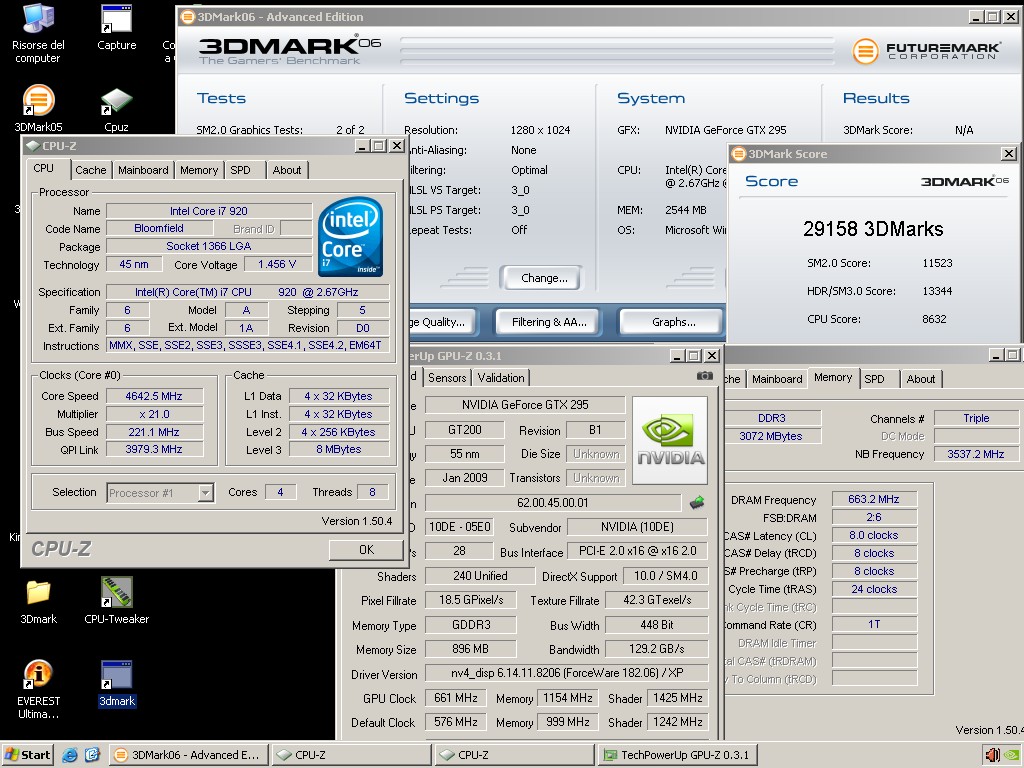Select the 3dmark desktop shortcut
Viewport: 1024px width, 768px height.
click(117, 684)
